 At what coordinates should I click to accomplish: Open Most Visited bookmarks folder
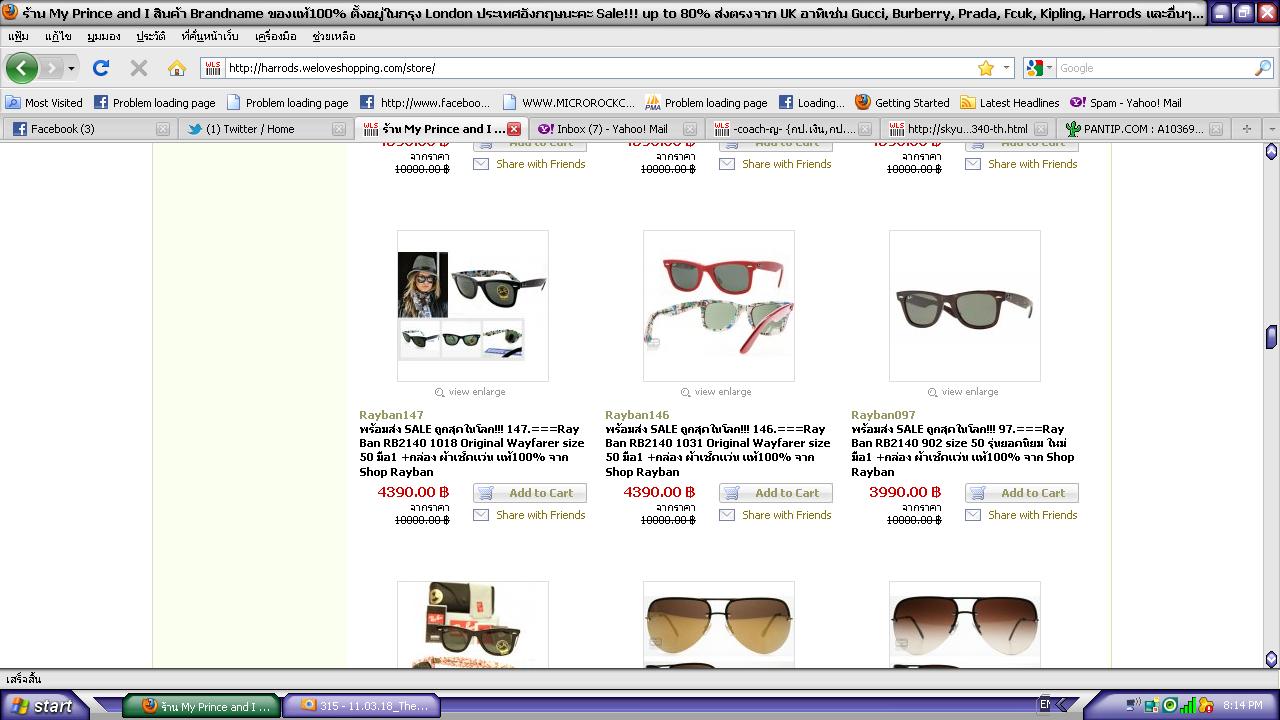pos(44,102)
